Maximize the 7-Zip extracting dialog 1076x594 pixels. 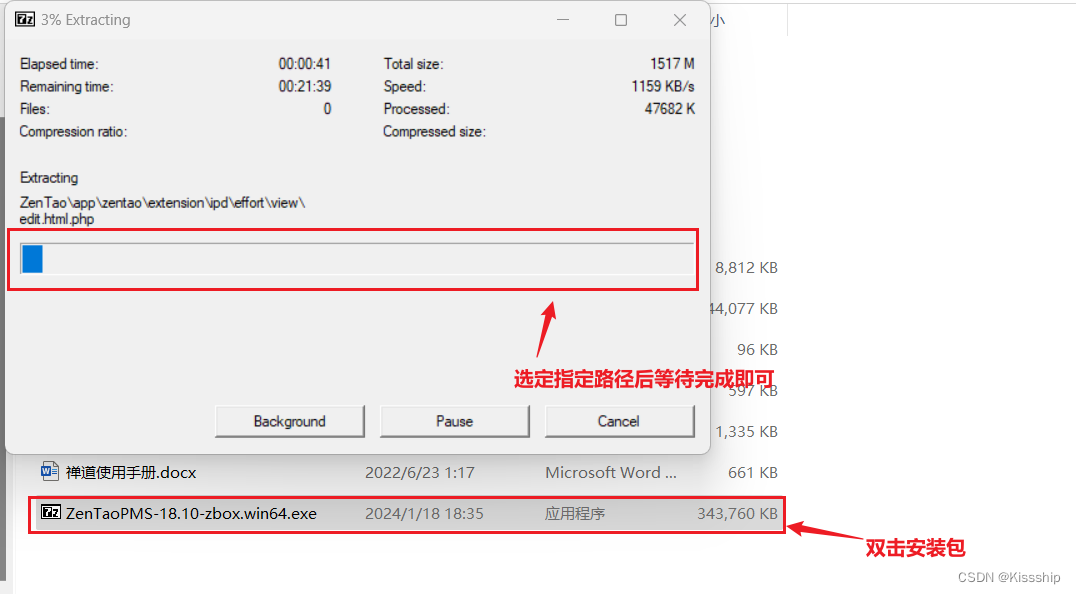coord(621,20)
